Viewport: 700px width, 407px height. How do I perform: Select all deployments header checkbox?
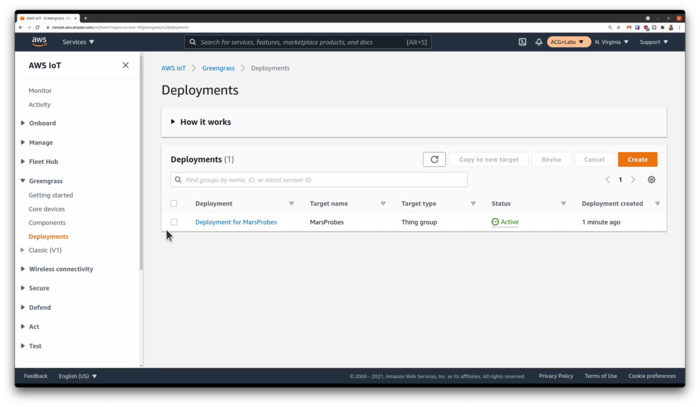pos(174,204)
